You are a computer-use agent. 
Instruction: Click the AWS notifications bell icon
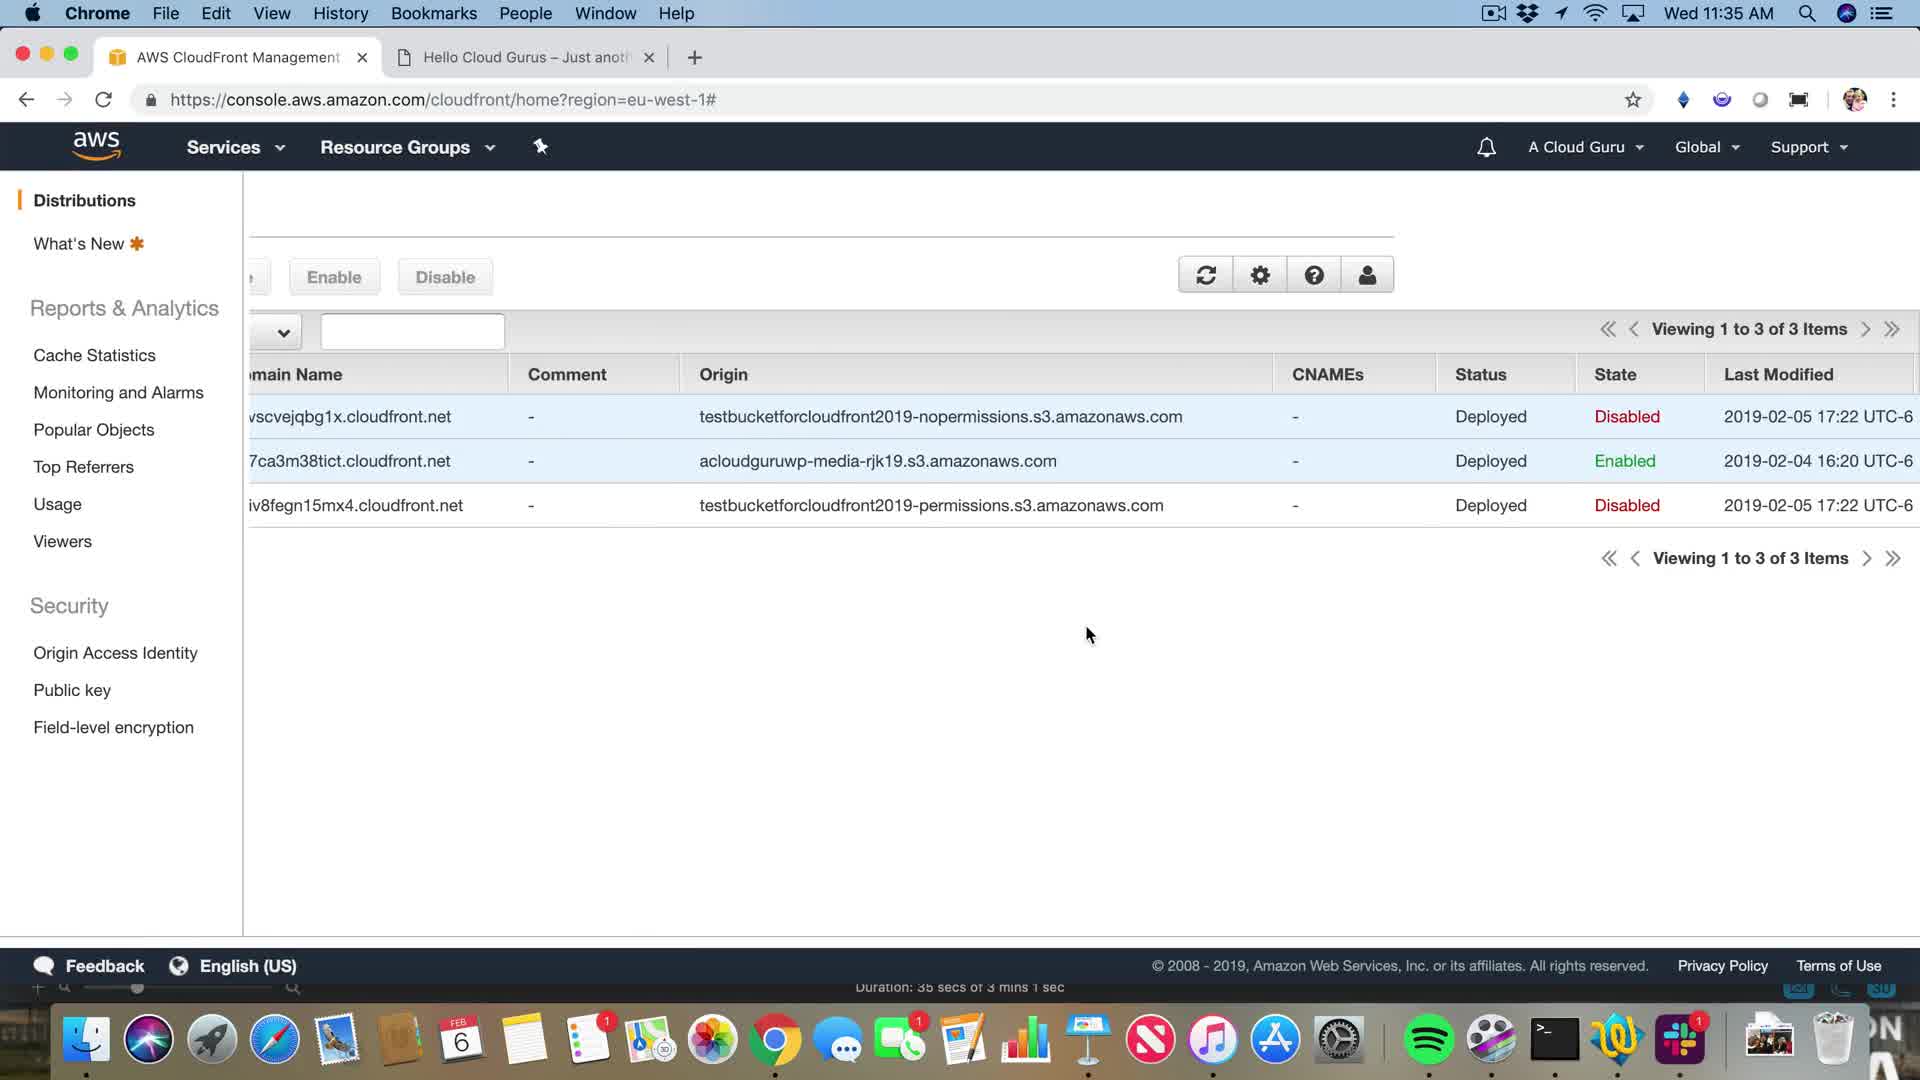[x=1486, y=147]
